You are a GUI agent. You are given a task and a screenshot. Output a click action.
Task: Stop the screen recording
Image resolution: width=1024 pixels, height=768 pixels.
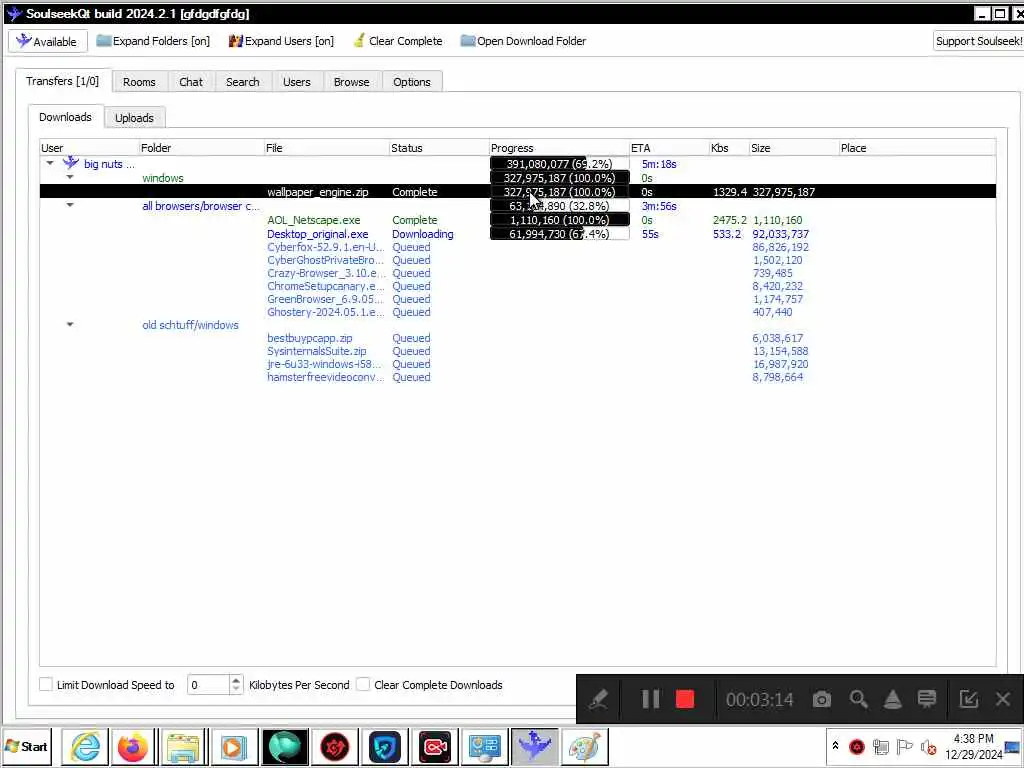click(x=684, y=699)
